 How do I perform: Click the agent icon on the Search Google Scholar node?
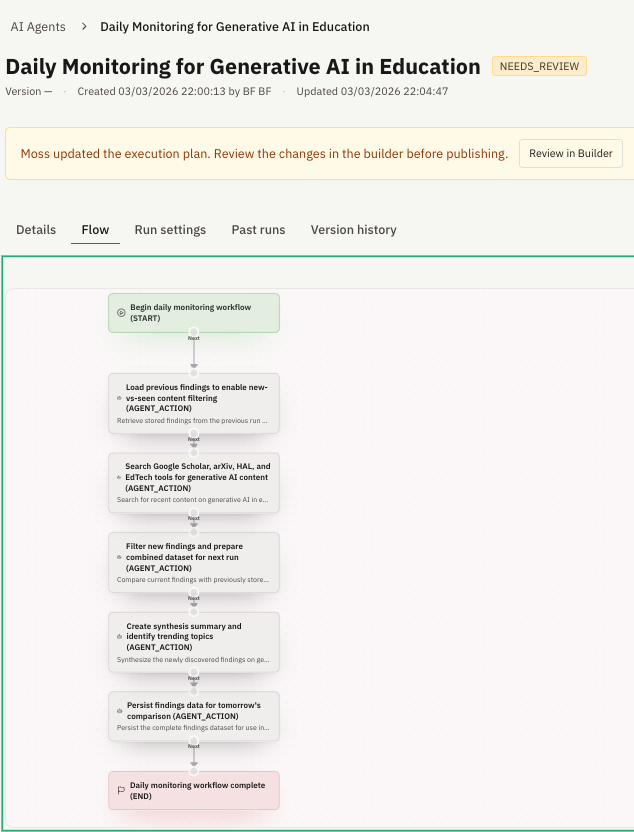point(119,478)
